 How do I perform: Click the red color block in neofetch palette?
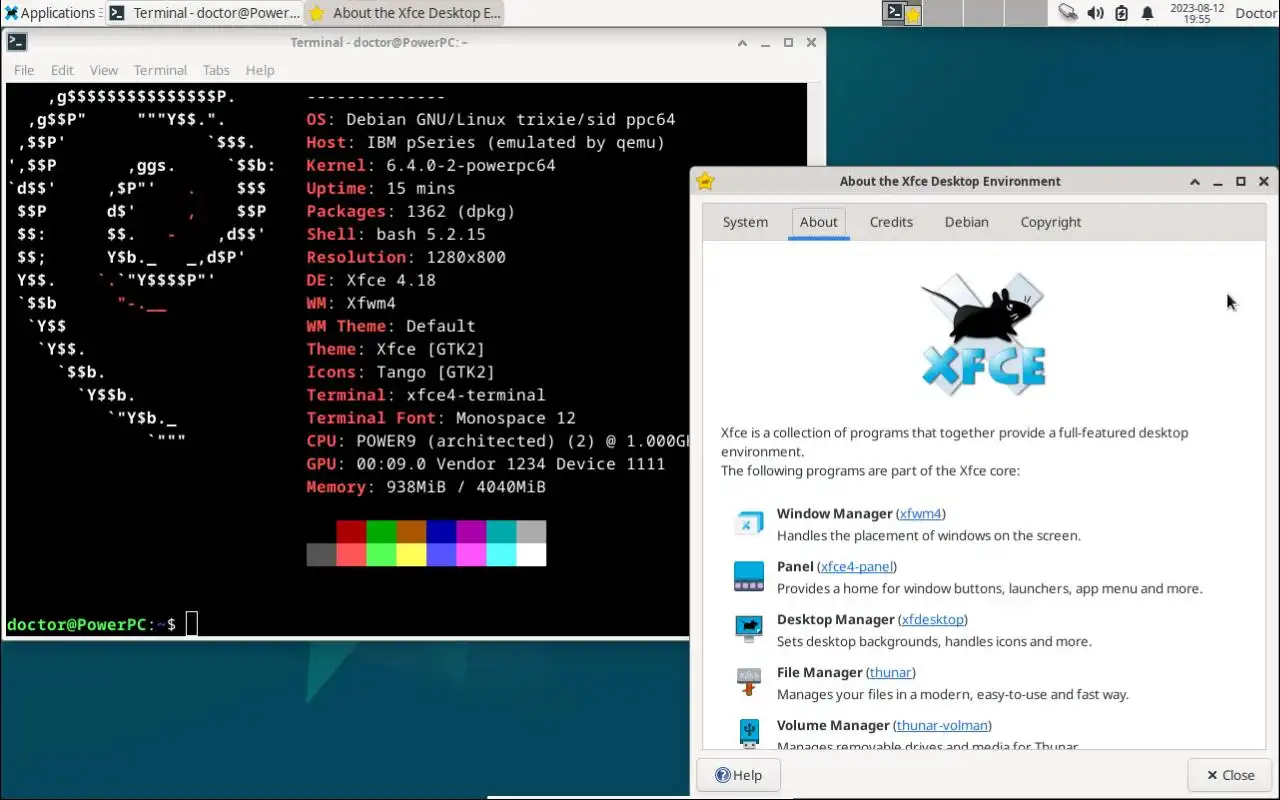(351, 531)
